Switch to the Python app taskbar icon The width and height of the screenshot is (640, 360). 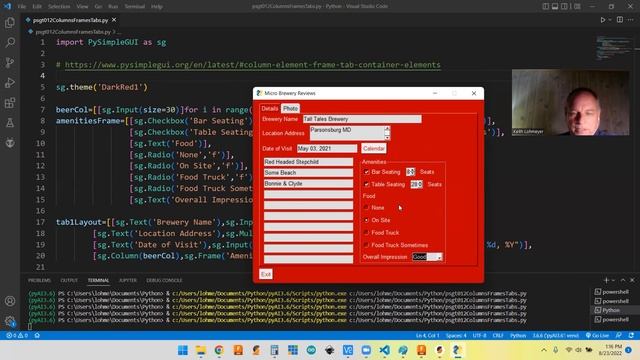pos(458,350)
